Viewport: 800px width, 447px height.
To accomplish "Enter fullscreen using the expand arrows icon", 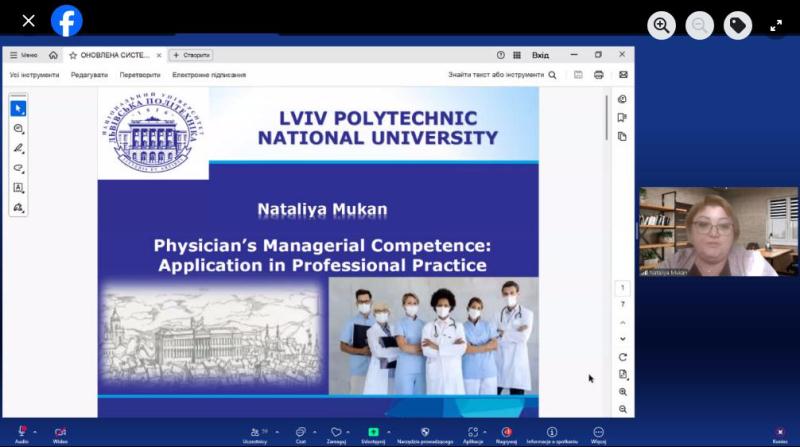I will [x=777, y=25].
